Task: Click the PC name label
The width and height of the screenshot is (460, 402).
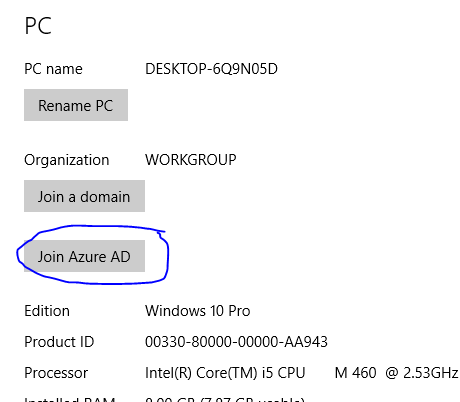Action: 53,69
